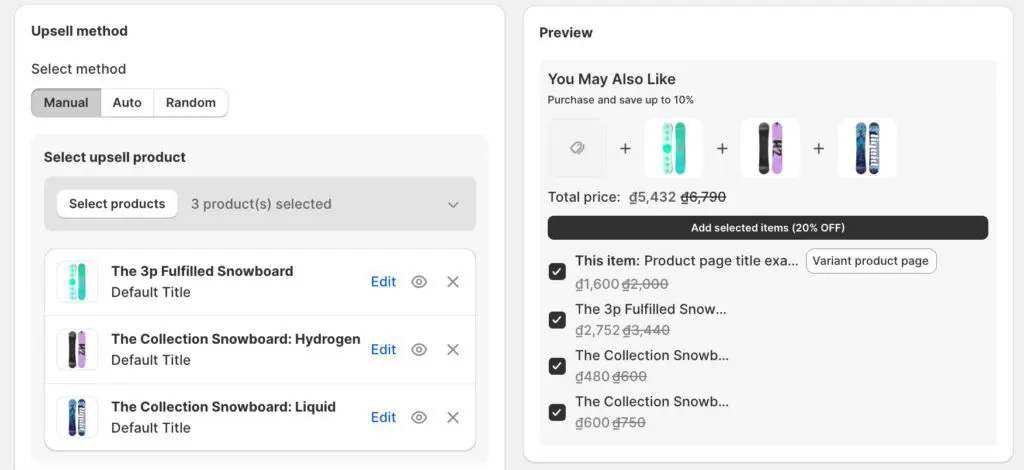Screen dimensions: 1024x470
Task: Click the Select products button
Action: pyautogui.click(x=117, y=204)
